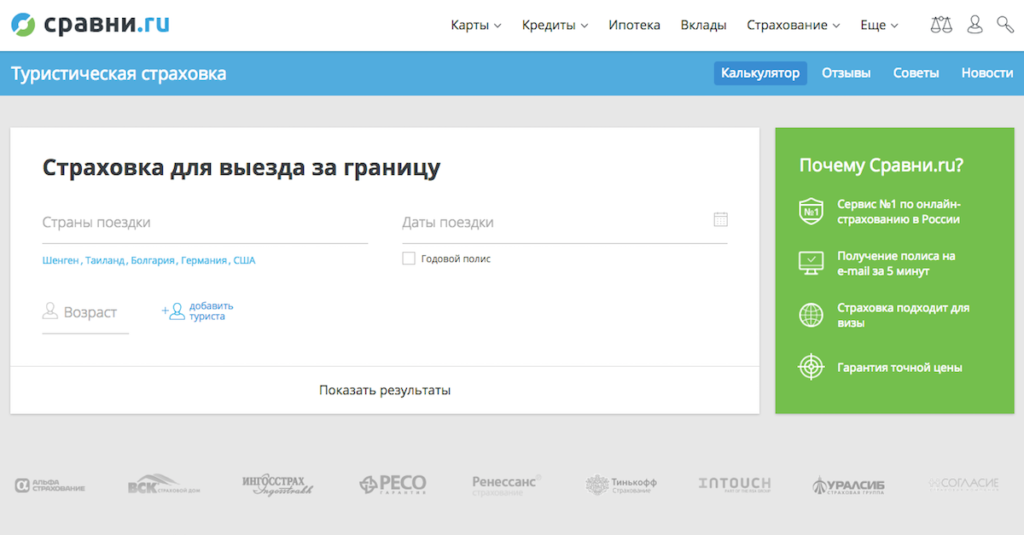The width and height of the screenshot is (1024, 535).
Task: Expand the Карты dropdown menu
Action: pyautogui.click(x=475, y=25)
